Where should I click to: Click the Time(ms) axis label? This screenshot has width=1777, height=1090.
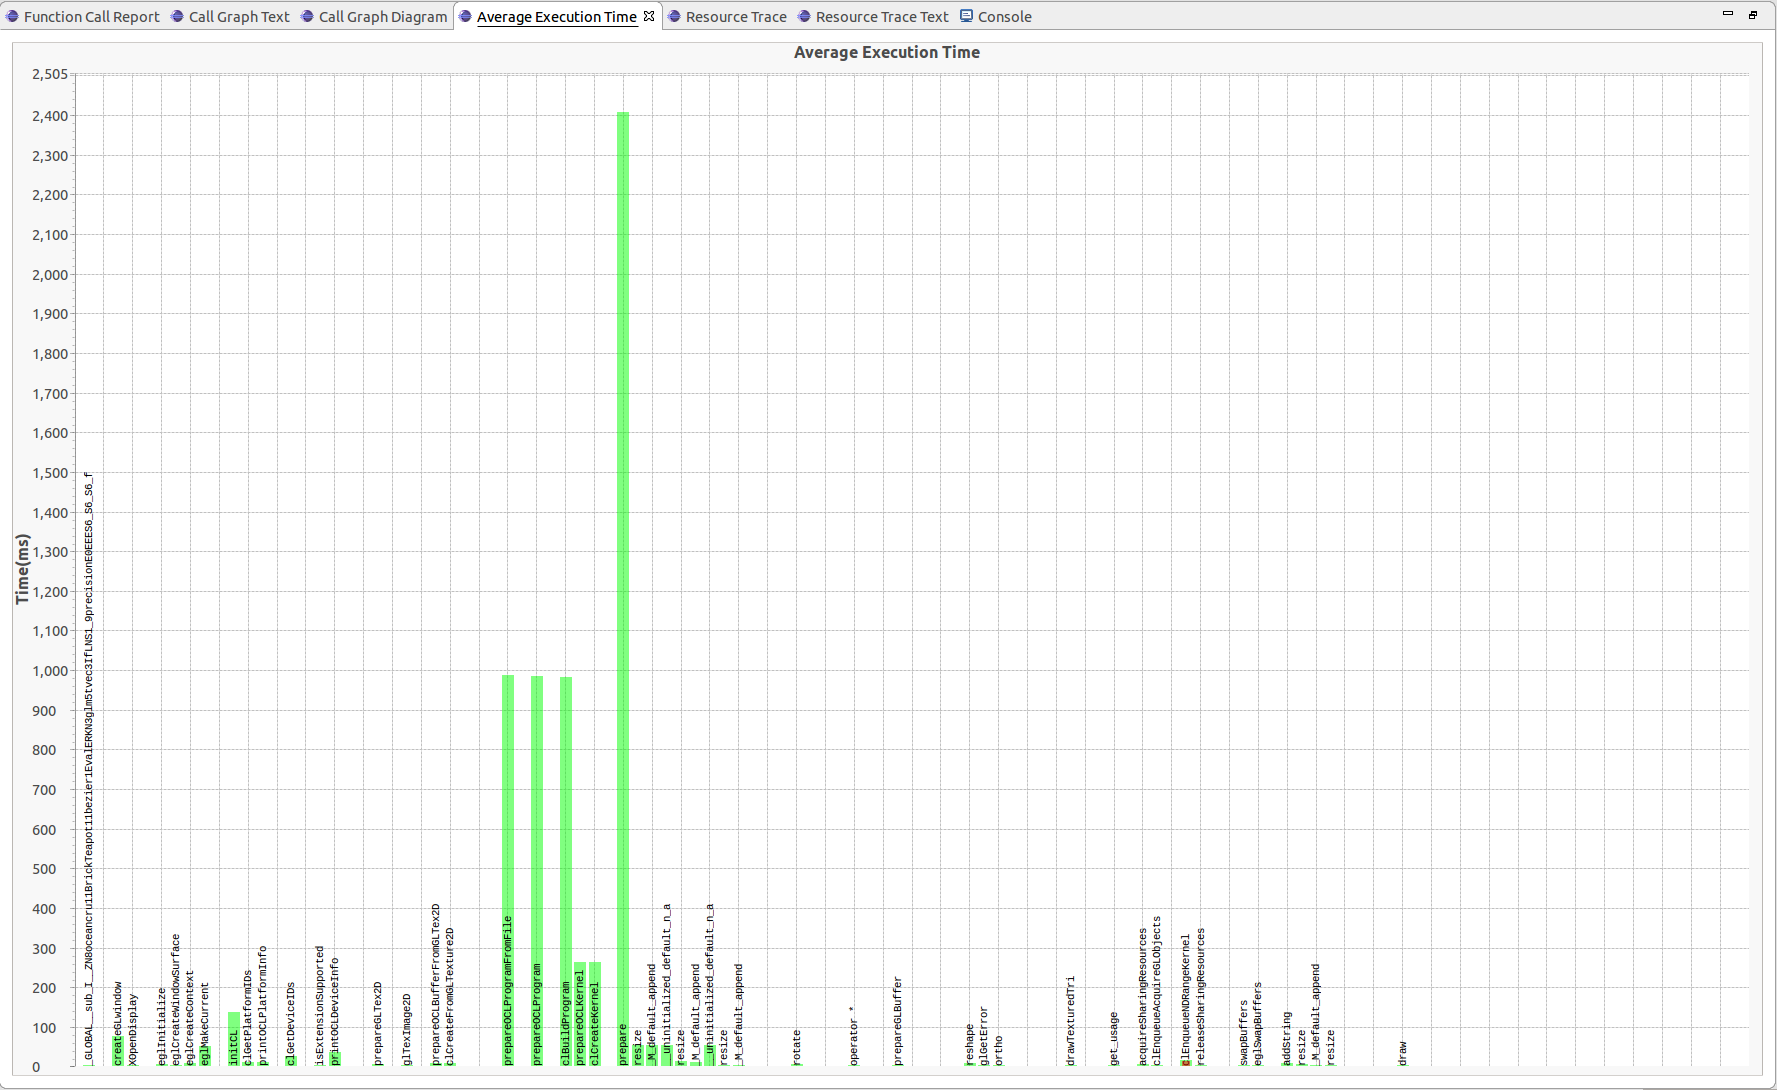(22, 568)
